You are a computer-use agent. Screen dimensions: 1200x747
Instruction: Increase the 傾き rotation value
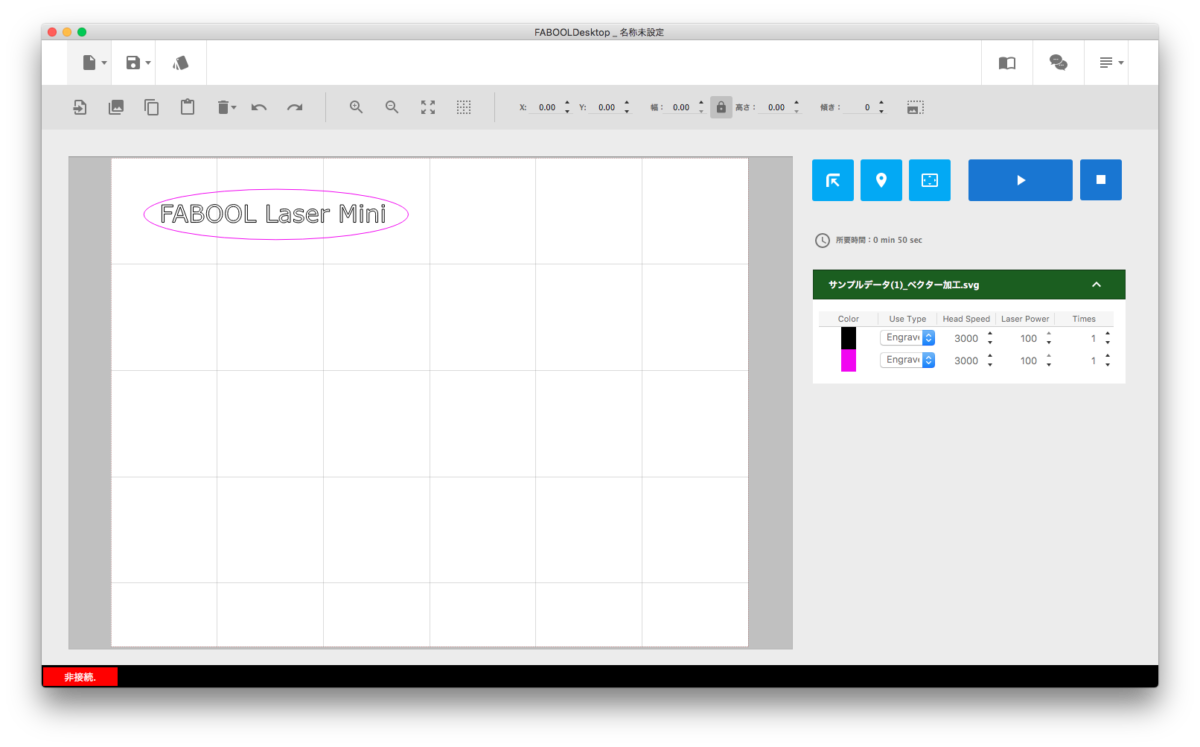tap(881, 103)
